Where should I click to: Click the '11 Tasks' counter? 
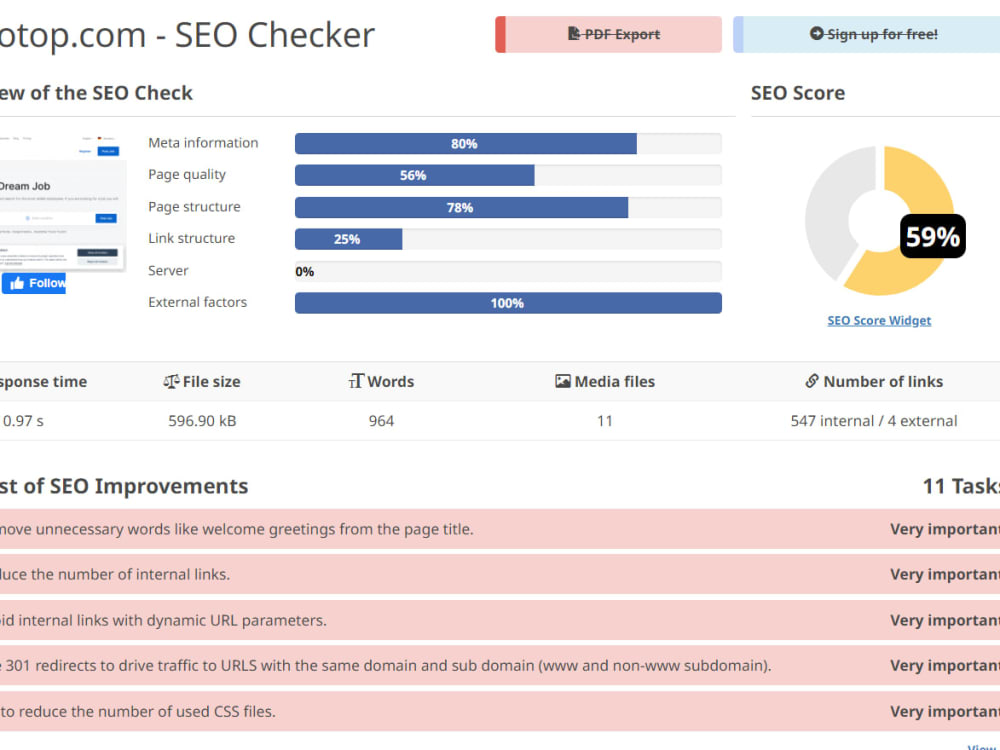pyautogui.click(x=961, y=487)
